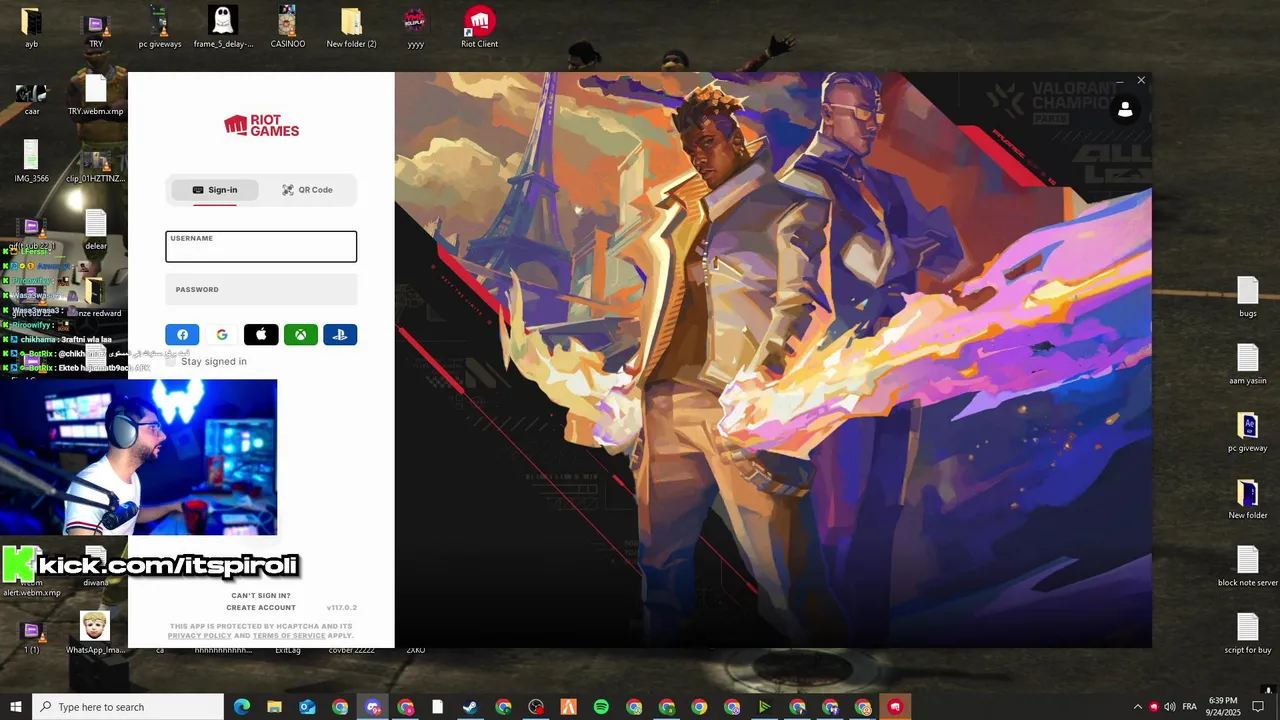The height and width of the screenshot is (720, 1280).
Task: Sign in with Google icon
Action: click(x=222, y=335)
